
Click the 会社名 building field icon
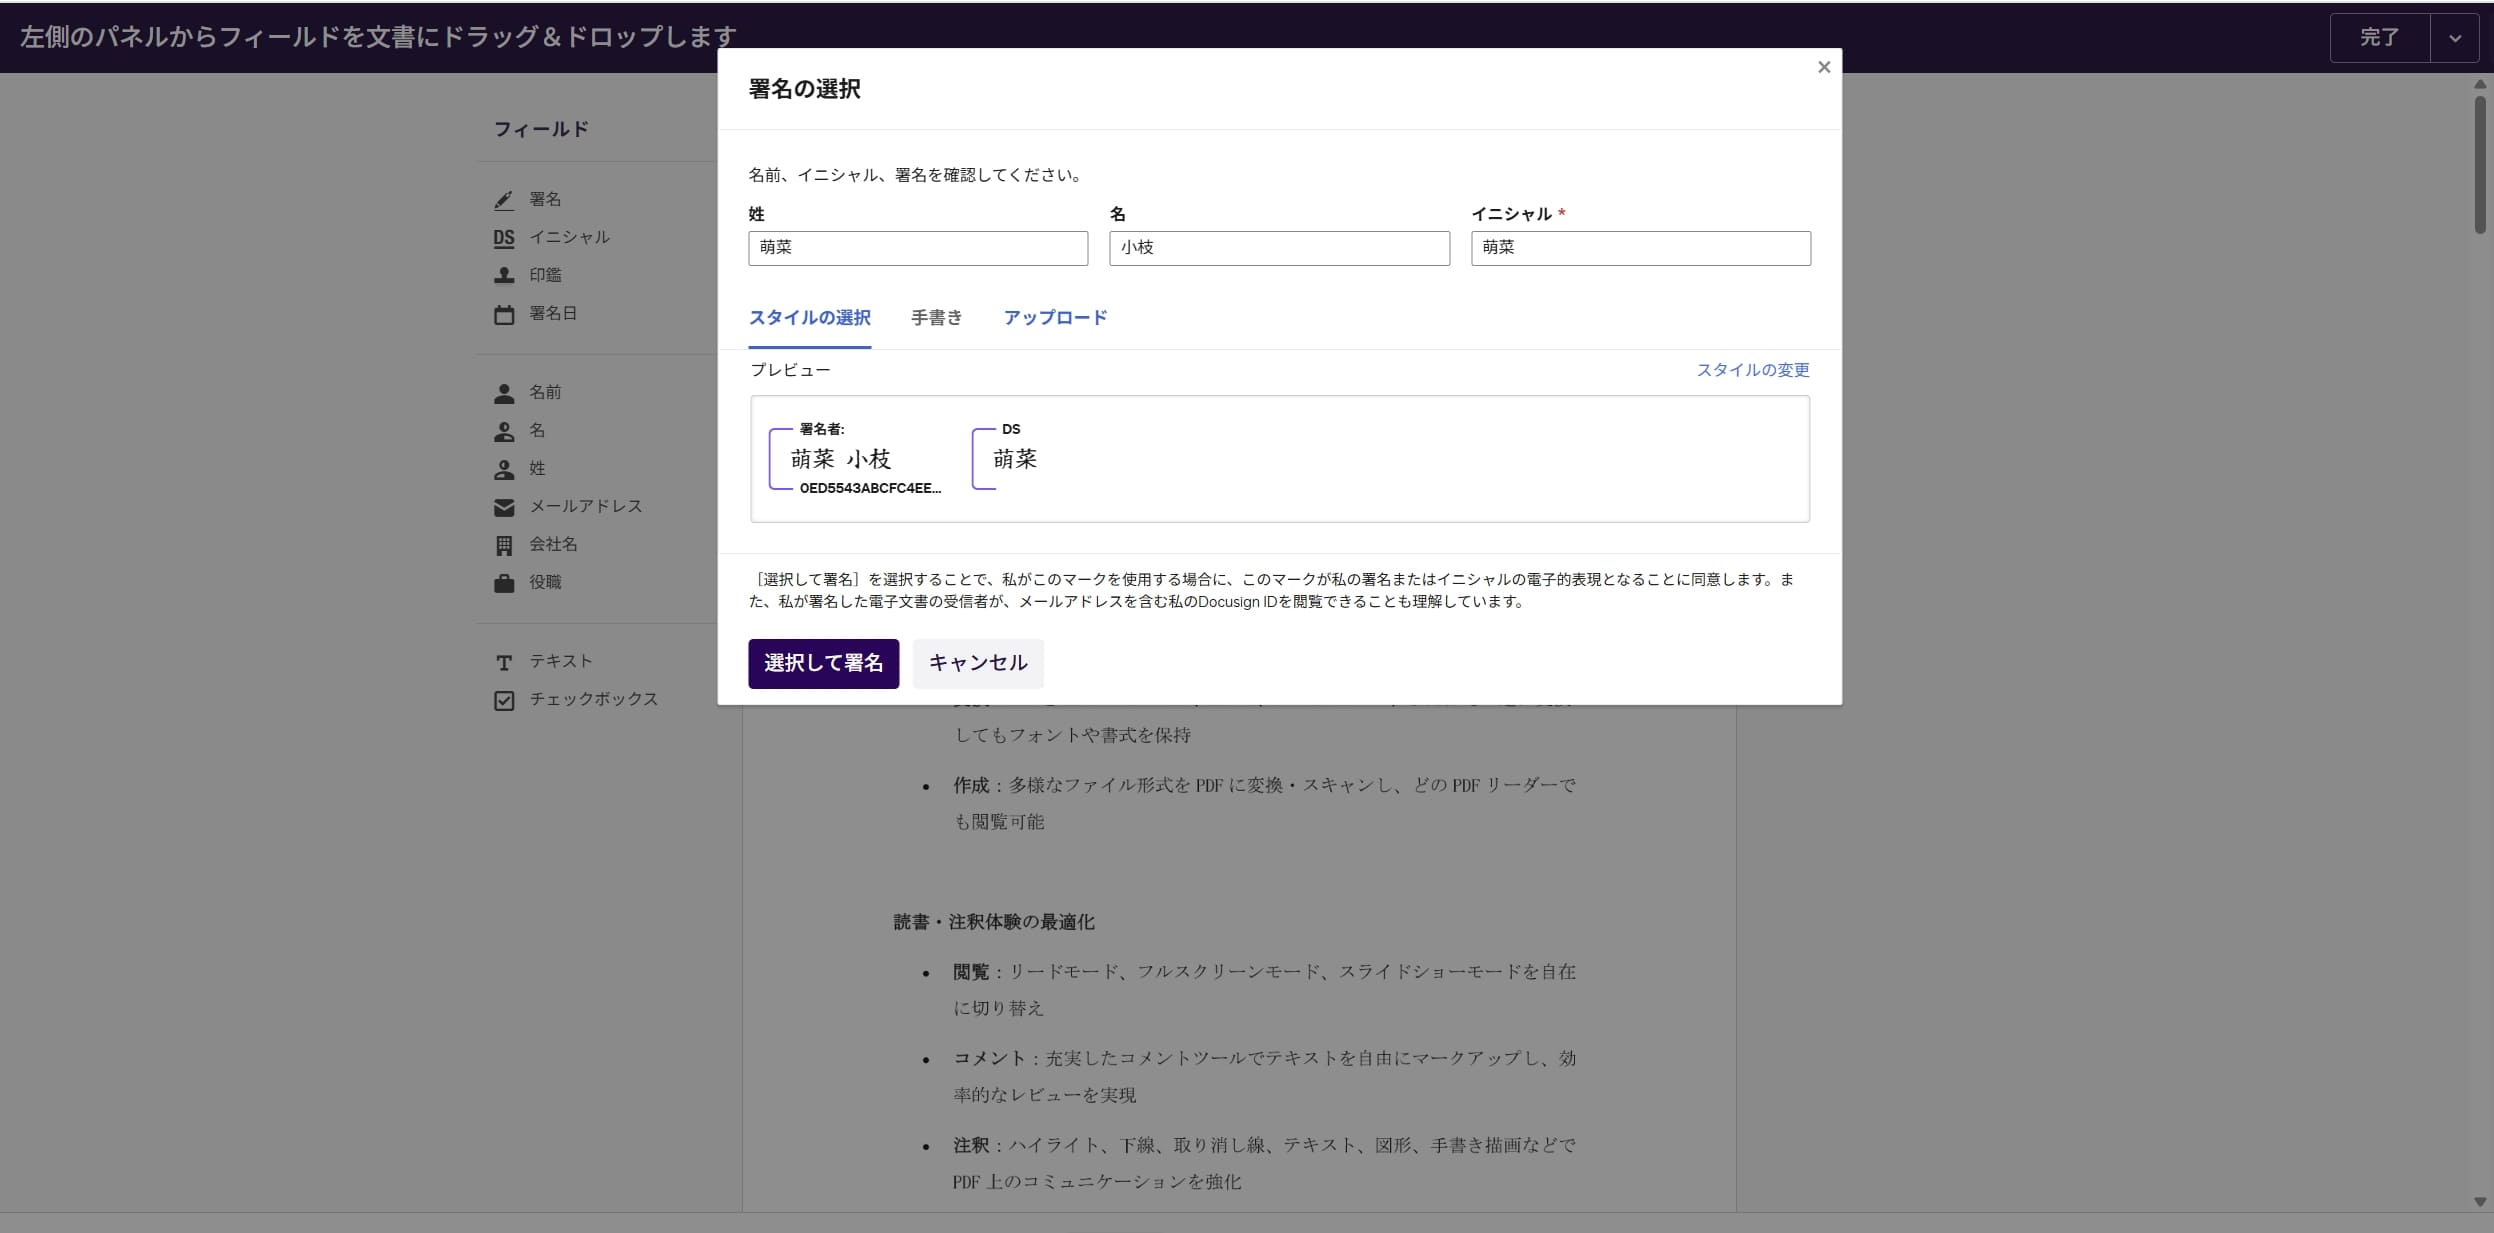click(504, 544)
